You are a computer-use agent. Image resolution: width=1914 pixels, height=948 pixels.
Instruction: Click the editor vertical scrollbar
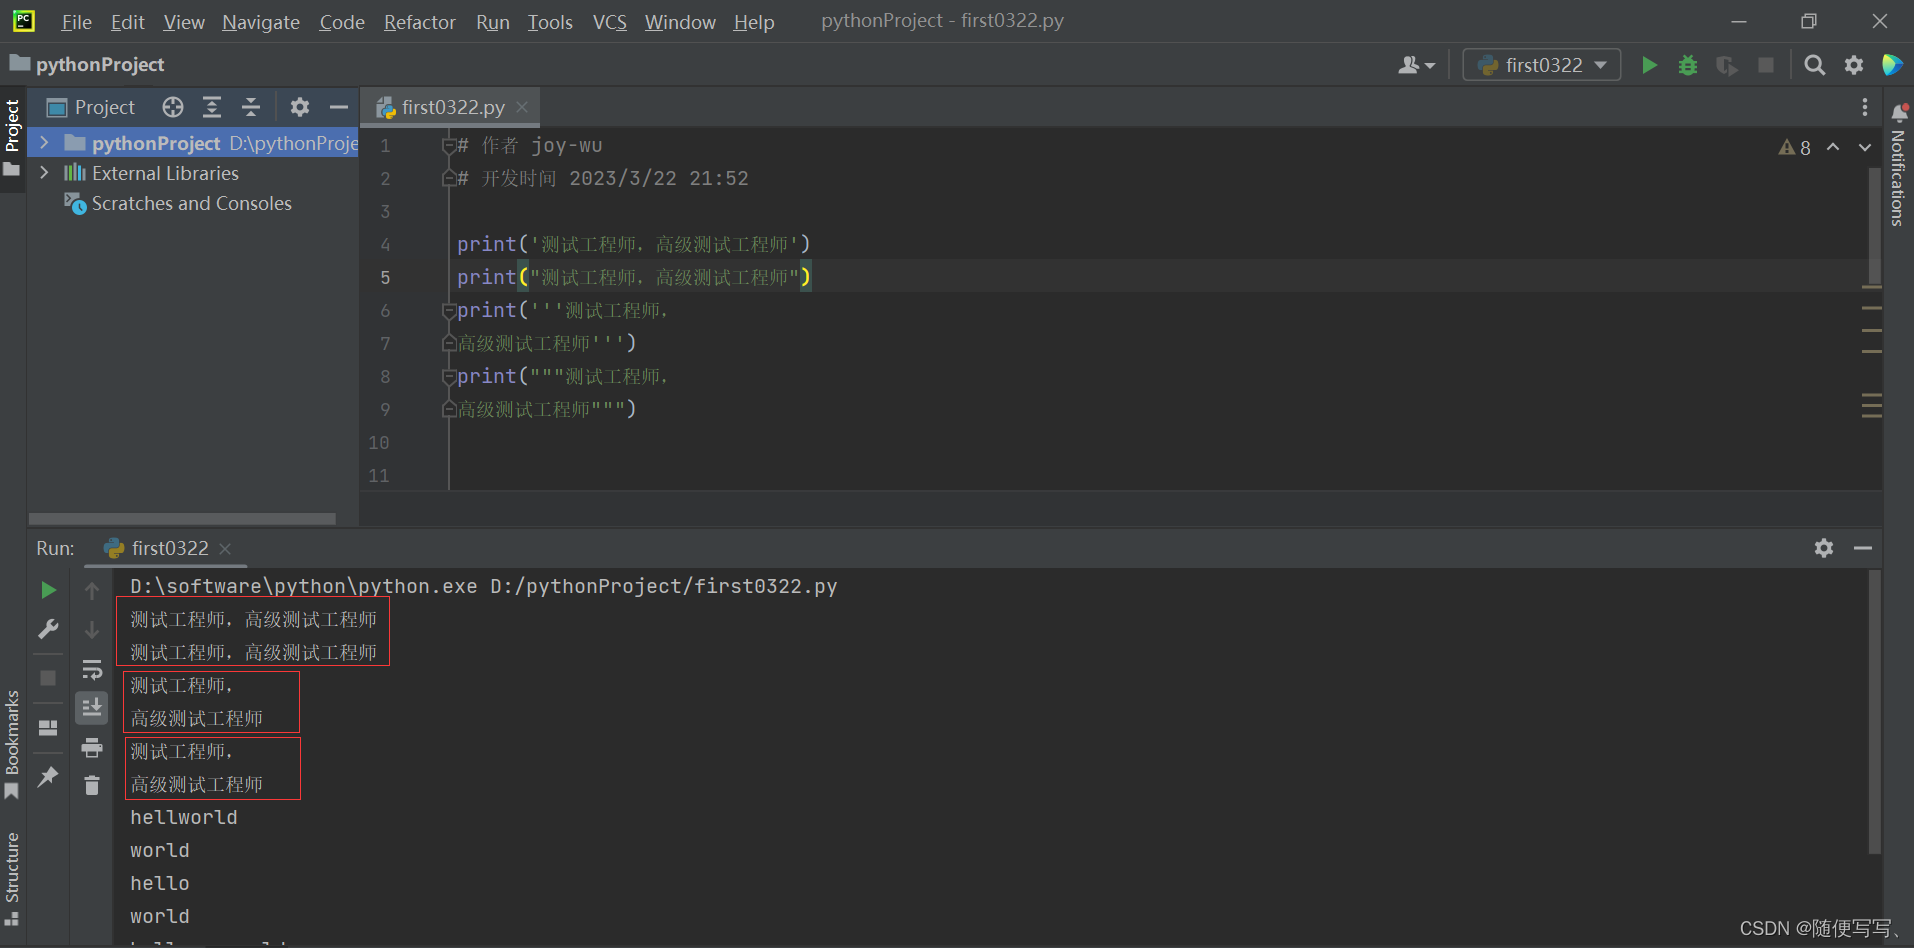tap(1875, 225)
